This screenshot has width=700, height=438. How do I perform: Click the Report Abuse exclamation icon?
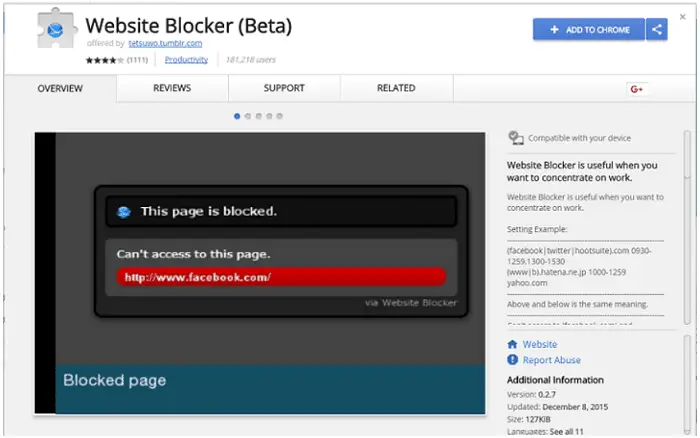coord(512,359)
